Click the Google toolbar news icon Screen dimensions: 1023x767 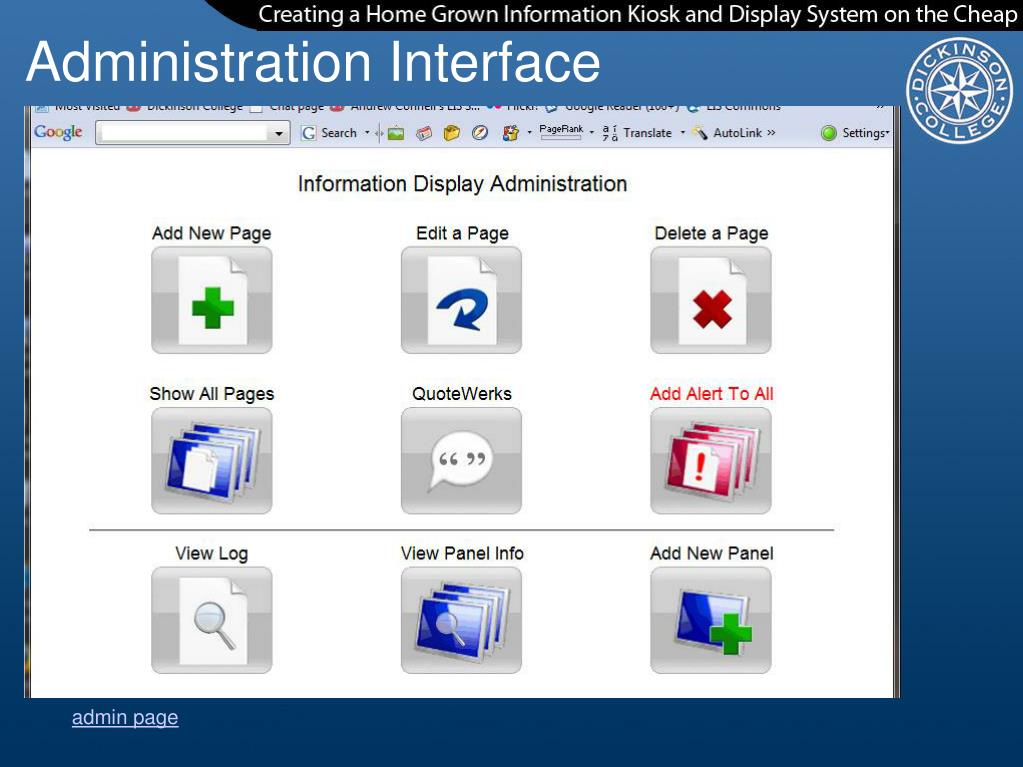pos(424,133)
